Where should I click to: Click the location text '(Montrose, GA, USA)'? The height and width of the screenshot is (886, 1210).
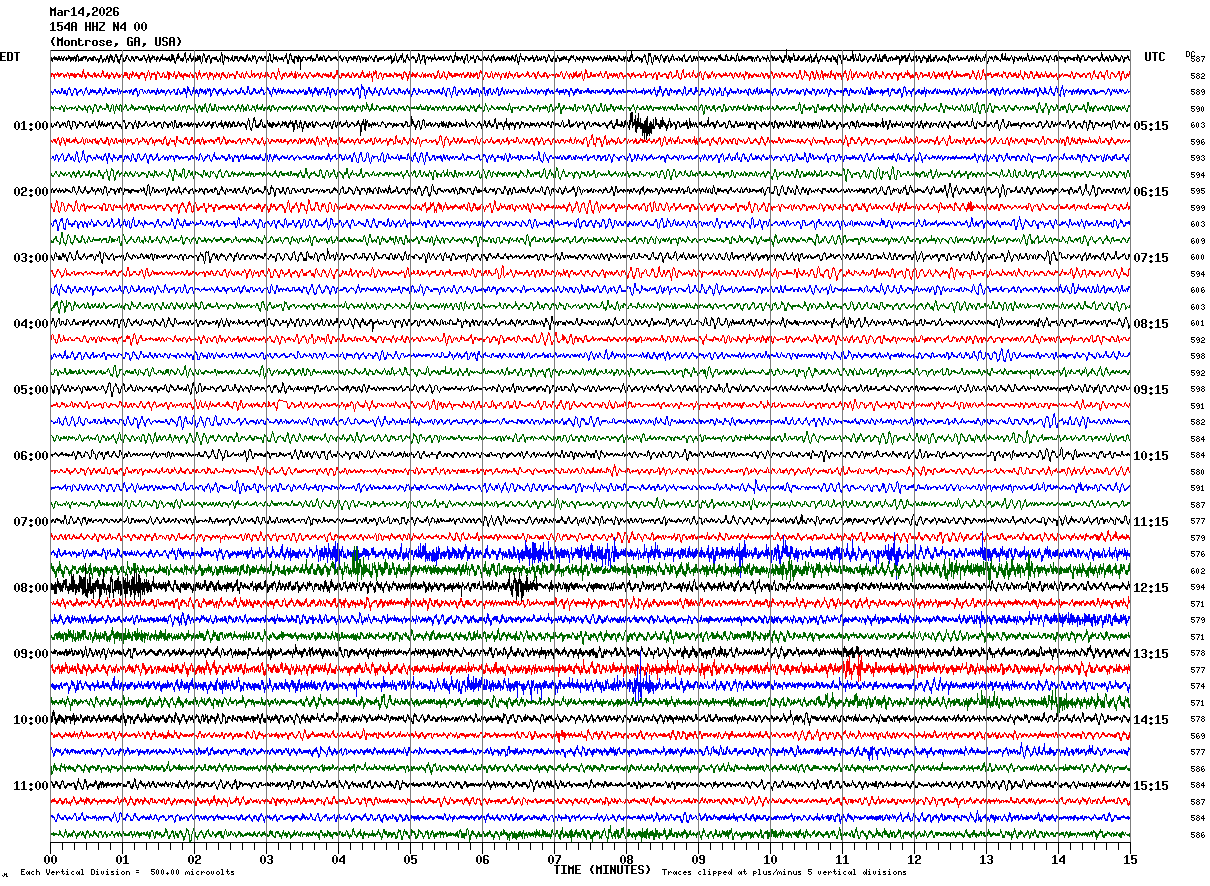pos(116,42)
